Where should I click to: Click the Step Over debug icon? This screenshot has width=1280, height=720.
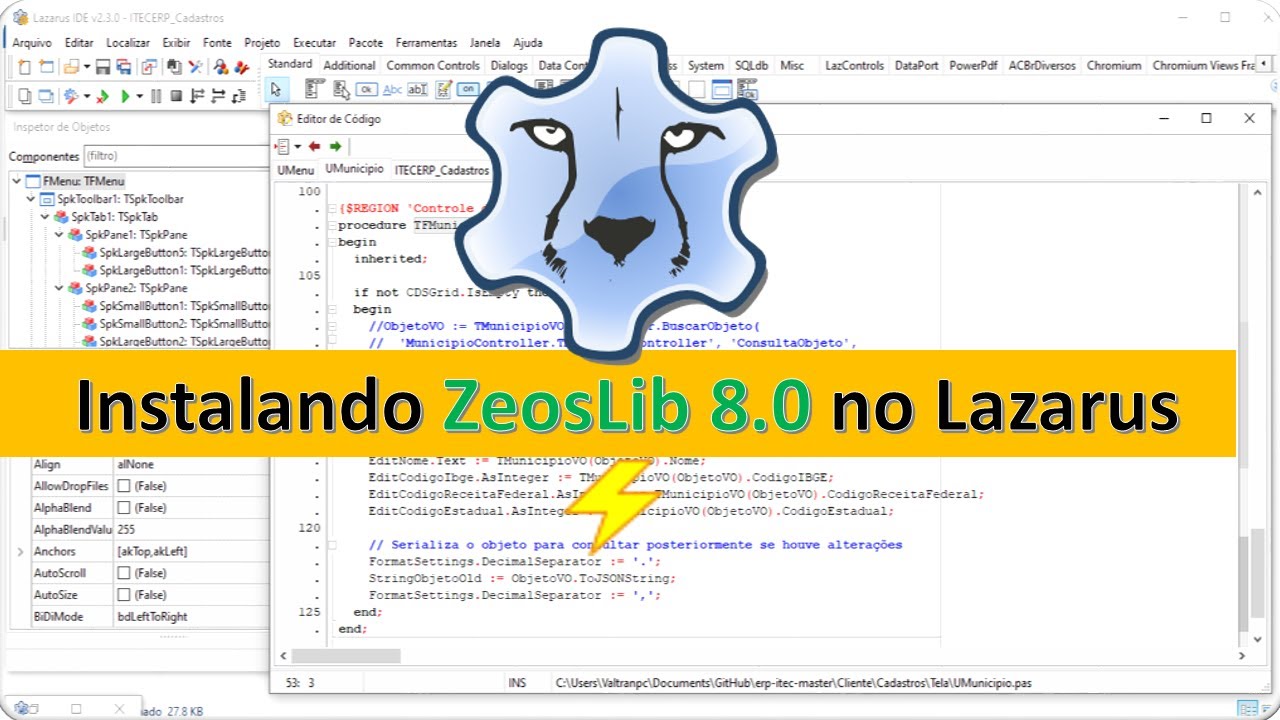[x=218, y=96]
